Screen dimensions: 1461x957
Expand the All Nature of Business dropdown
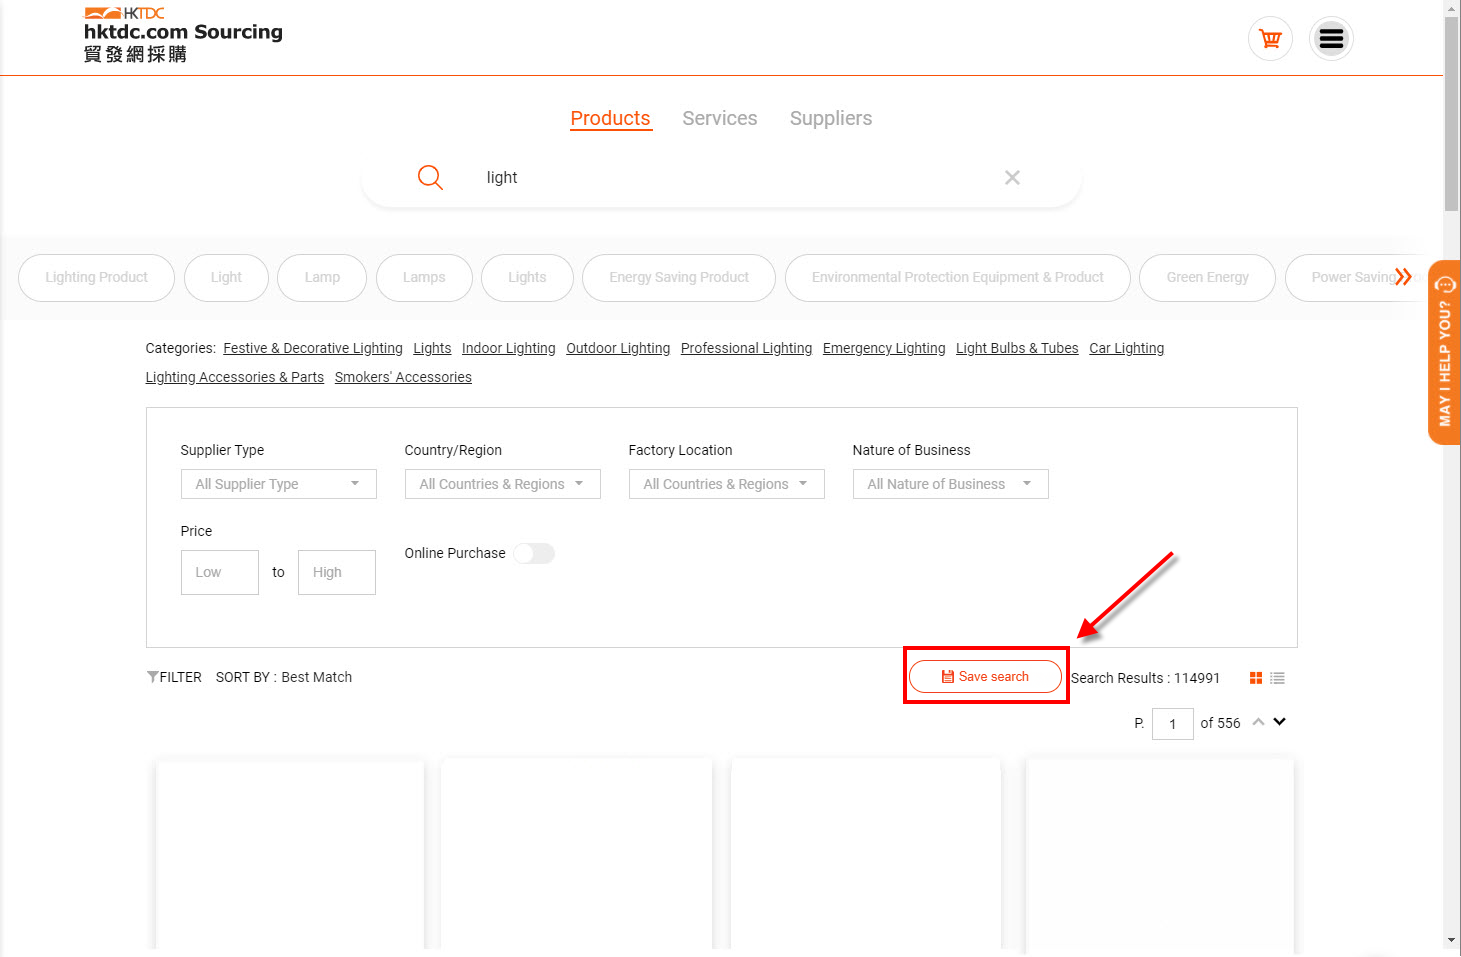click(x=950, y=484)
